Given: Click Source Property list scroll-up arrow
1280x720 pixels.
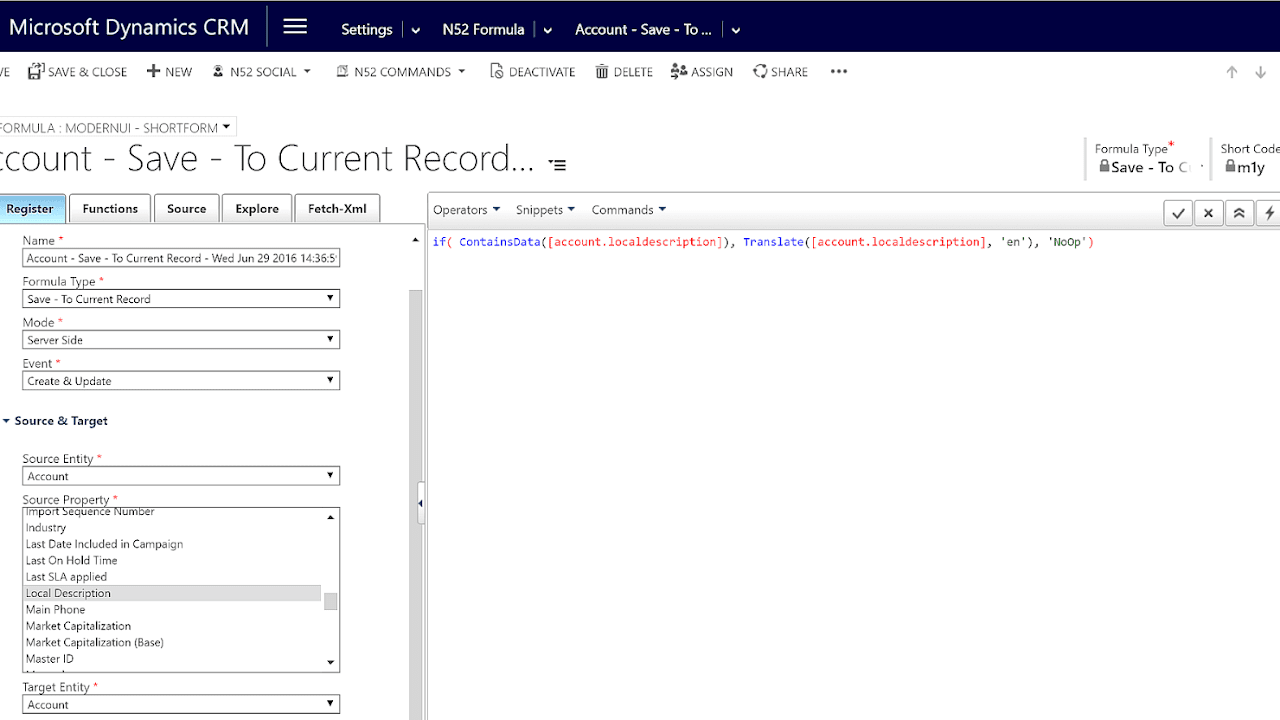Looking at the screenshot, I should (x=331, y=517).
